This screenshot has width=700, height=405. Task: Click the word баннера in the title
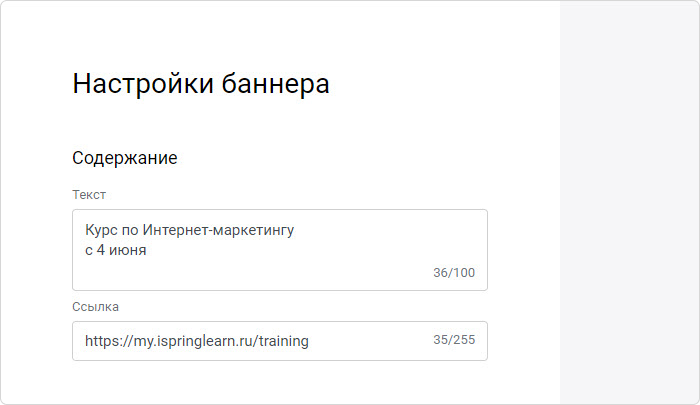coord(275,84)
